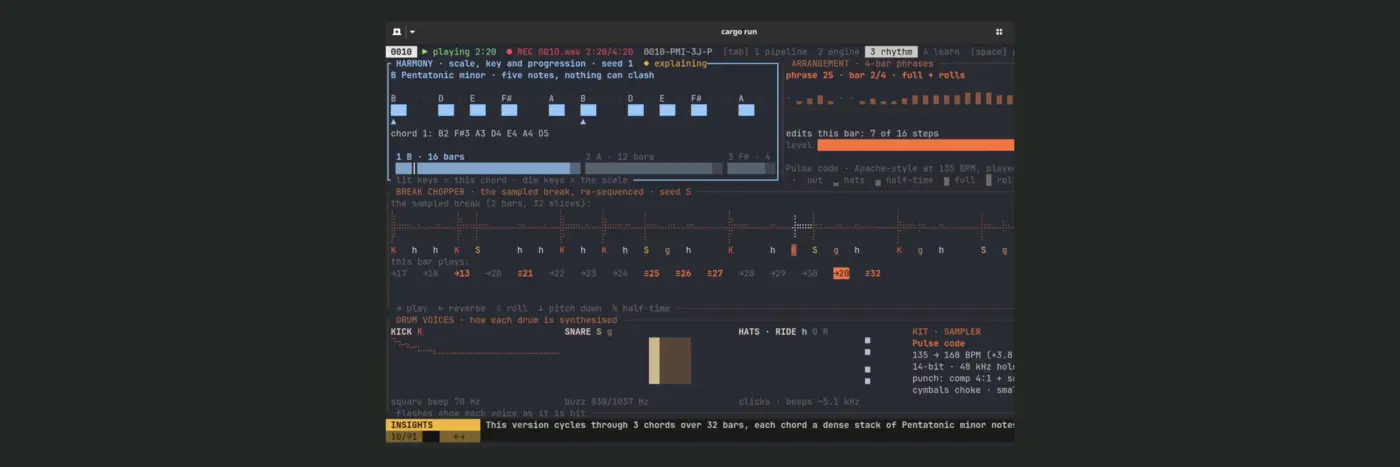Click the lower-octave E key block
The image size is (1400, 467).
pos(478,110)
